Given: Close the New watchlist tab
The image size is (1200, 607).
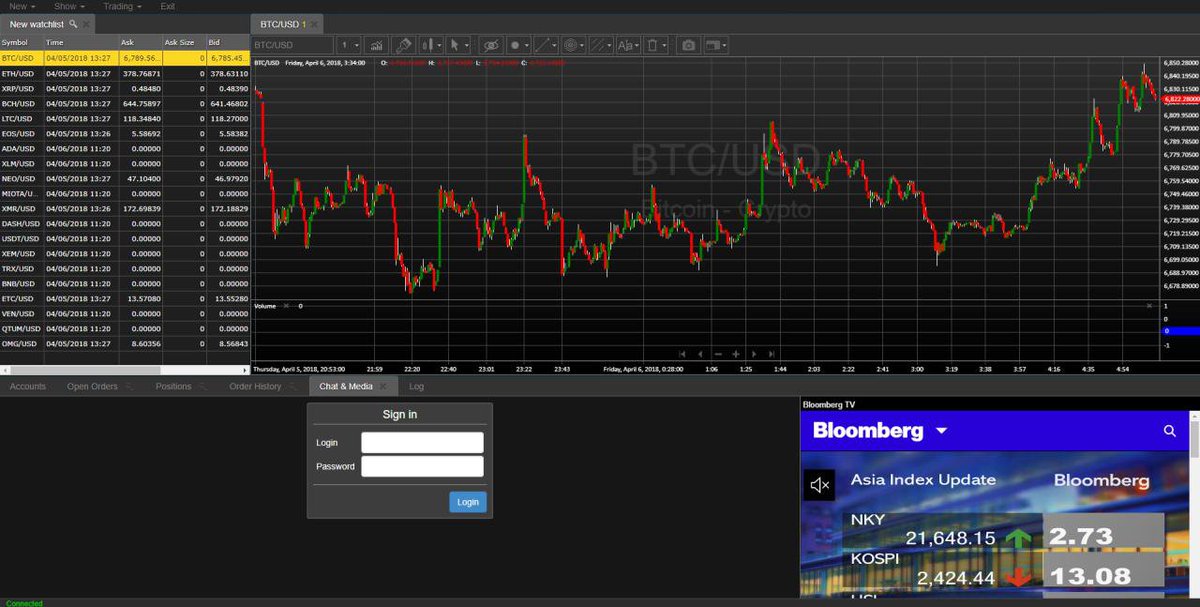Looking at the screenshot, I should [86, 23].
